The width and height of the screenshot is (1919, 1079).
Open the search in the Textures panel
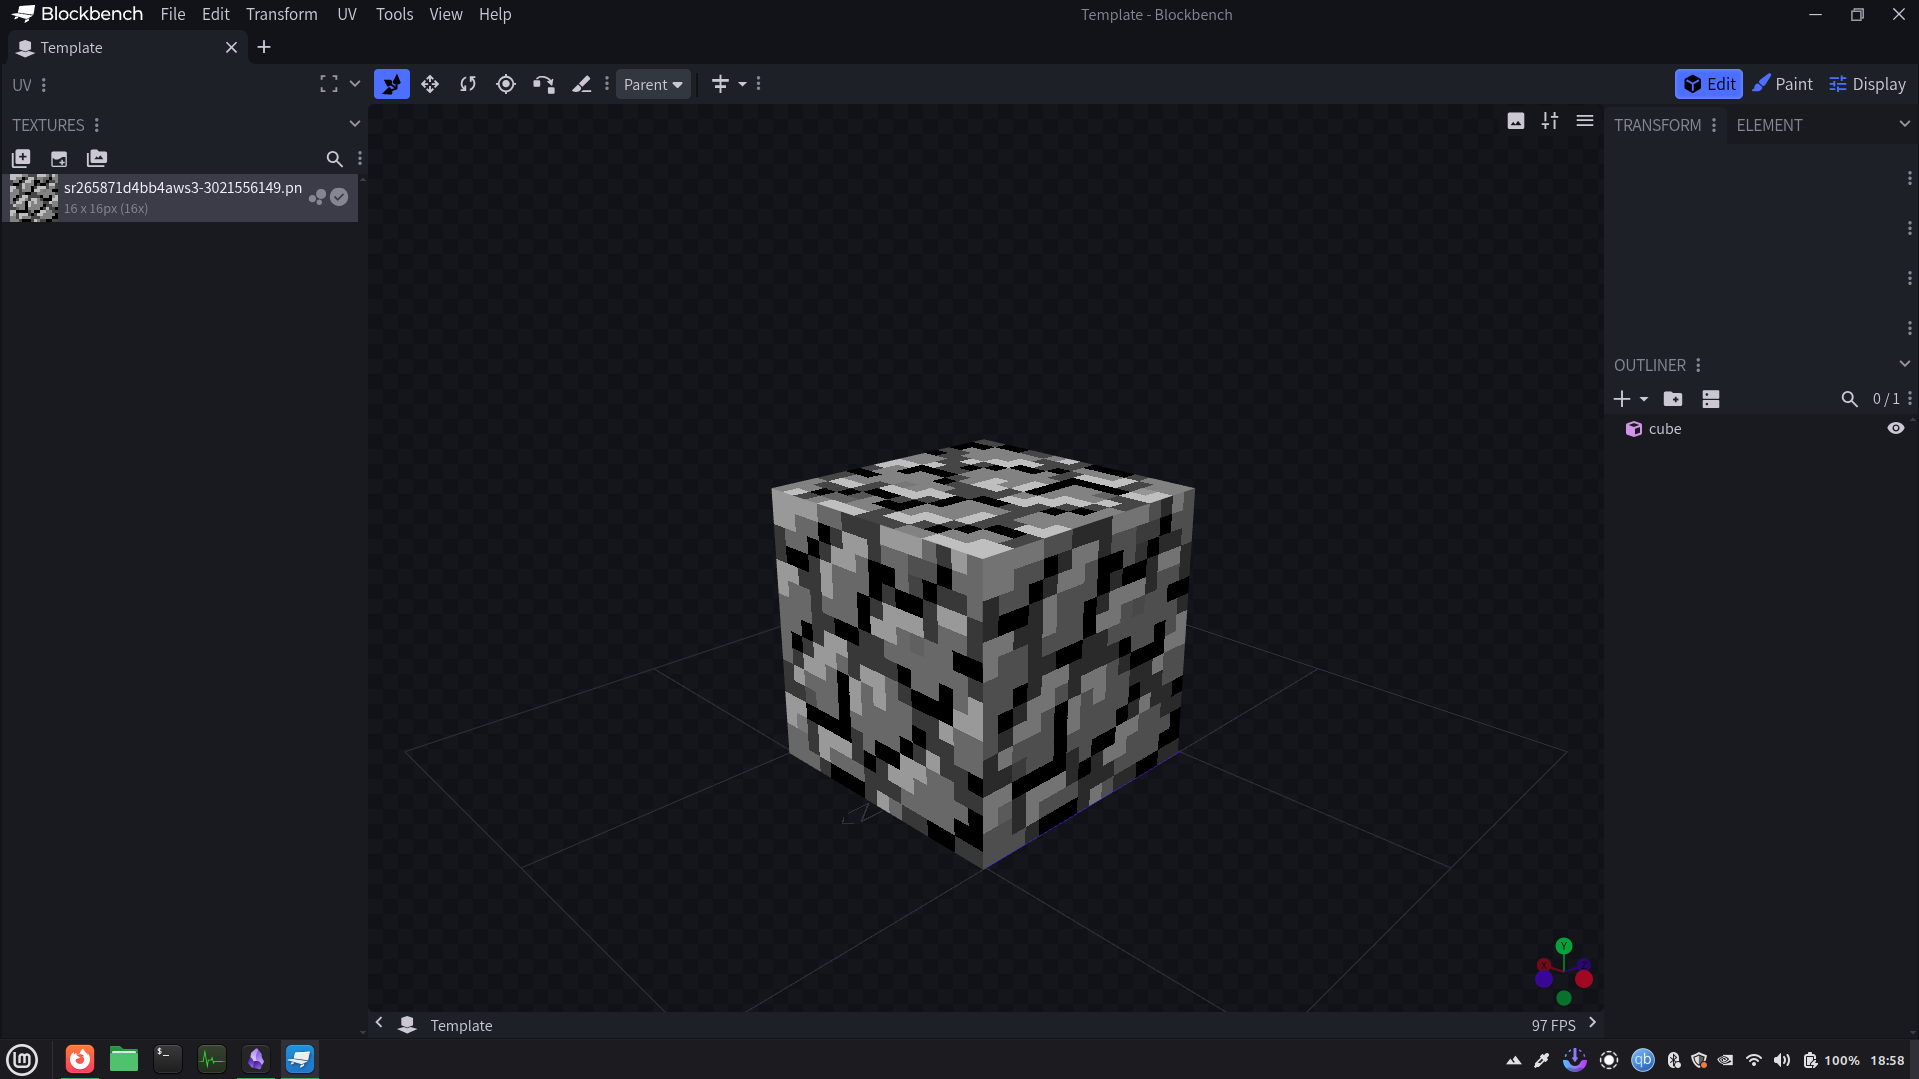(334, 159)
